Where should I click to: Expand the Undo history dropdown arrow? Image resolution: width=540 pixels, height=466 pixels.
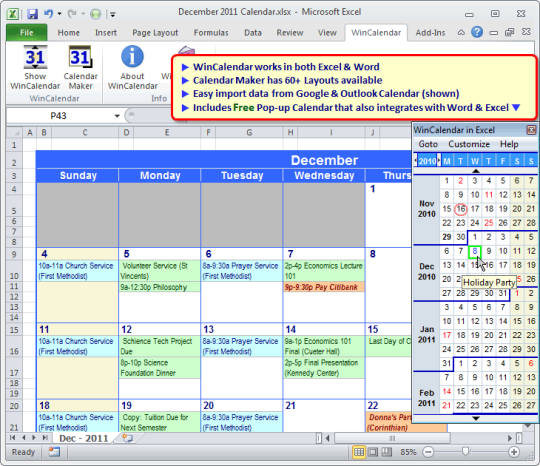[x=59, y=14]
